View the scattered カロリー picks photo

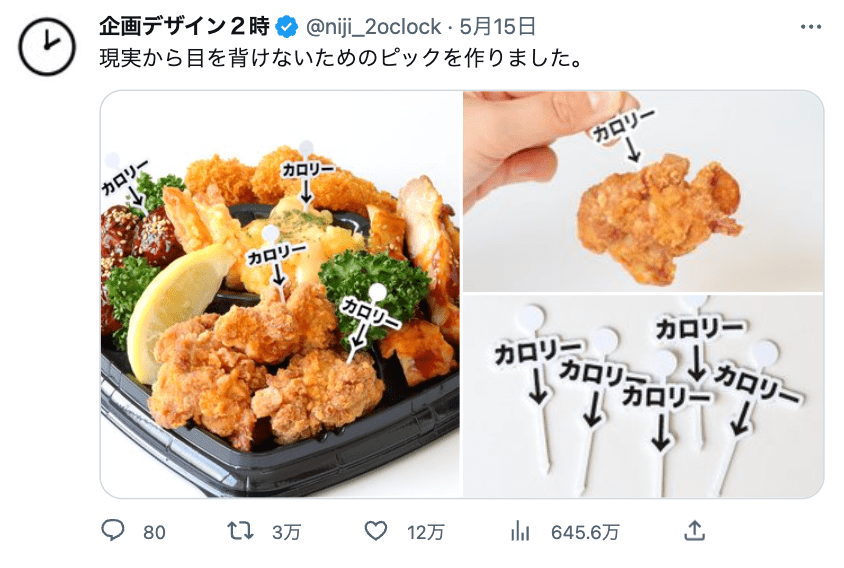point(643,396)
